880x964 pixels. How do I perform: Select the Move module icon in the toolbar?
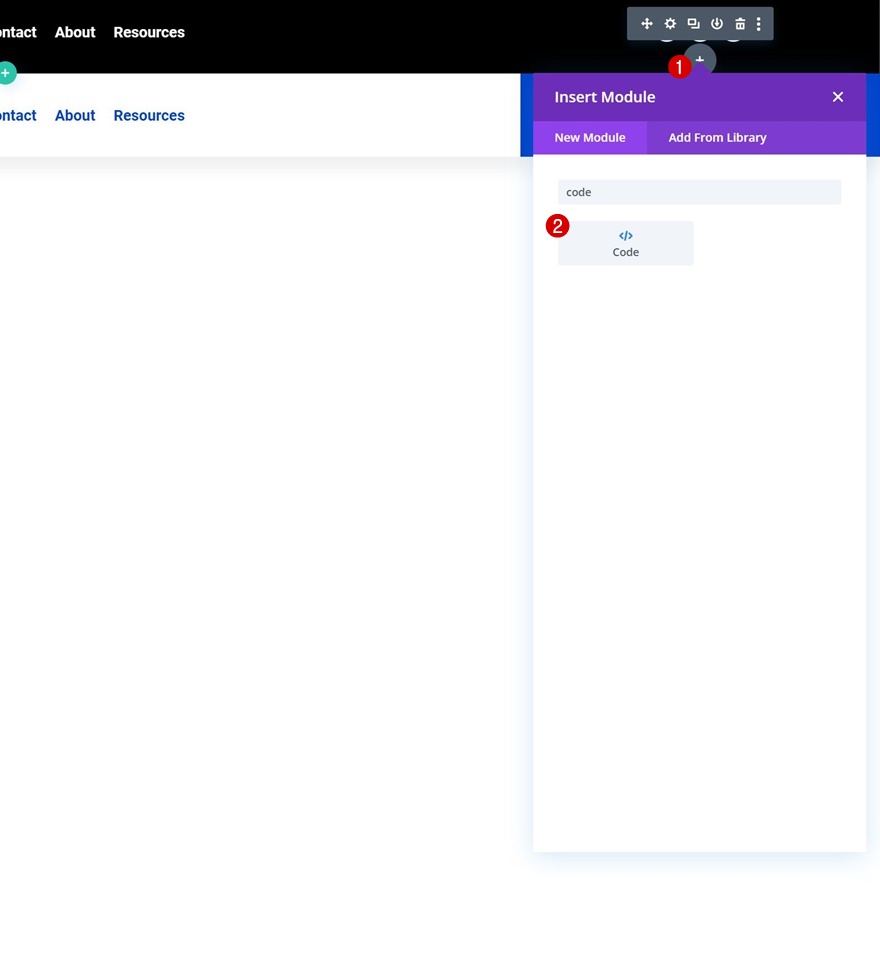click(646, 23)
